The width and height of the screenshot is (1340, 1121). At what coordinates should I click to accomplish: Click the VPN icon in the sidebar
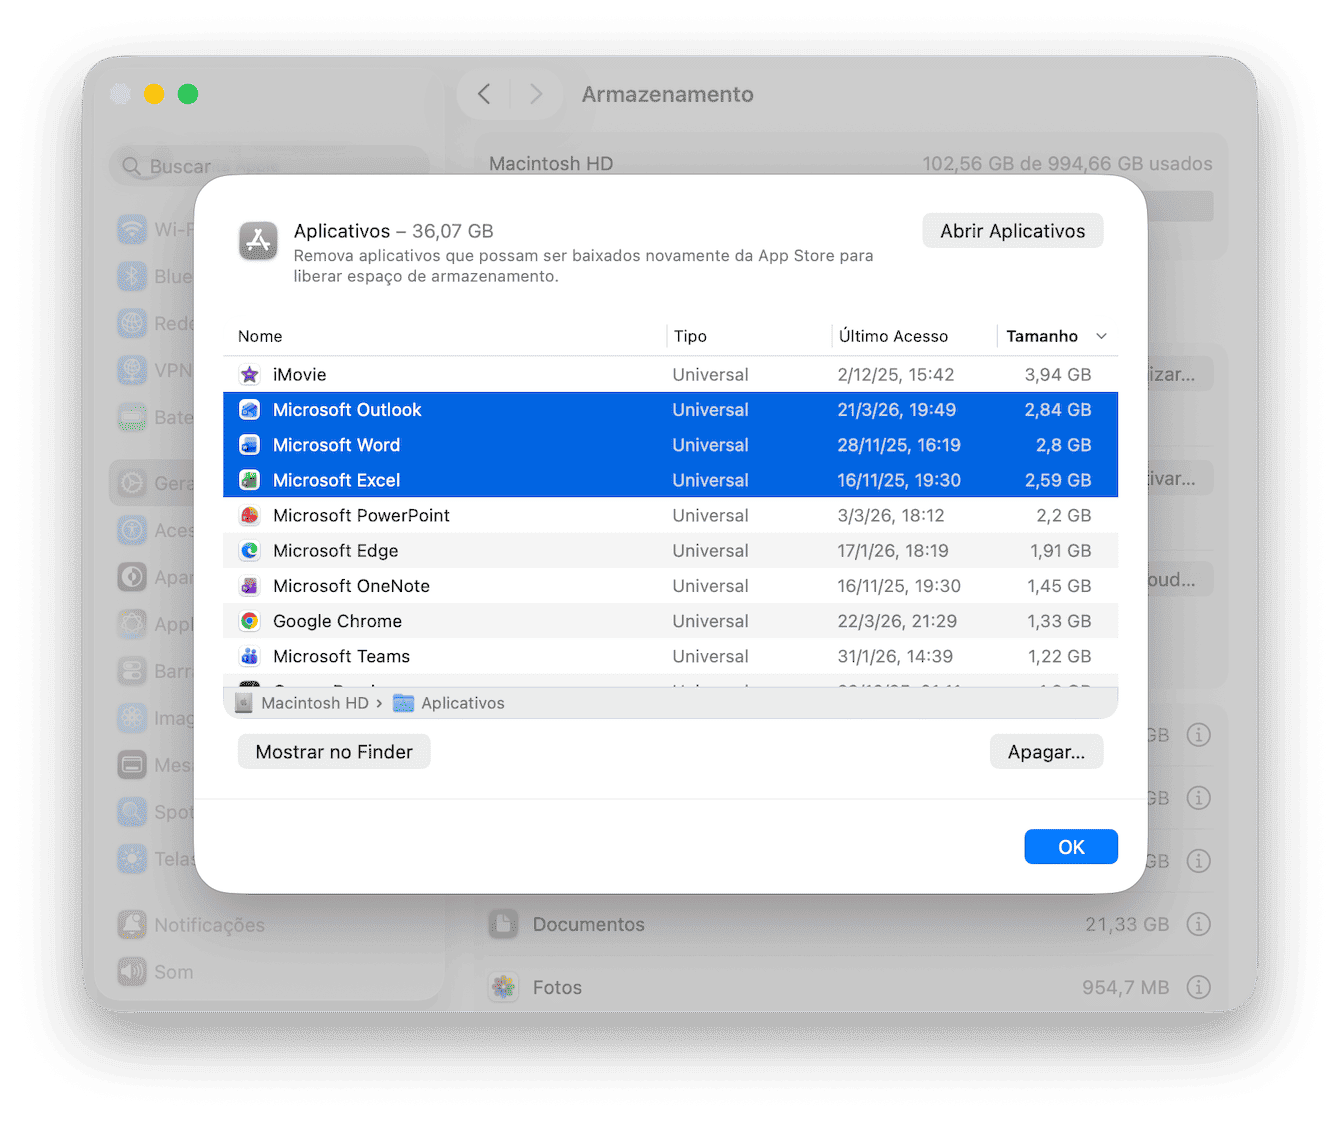[132, 370]
